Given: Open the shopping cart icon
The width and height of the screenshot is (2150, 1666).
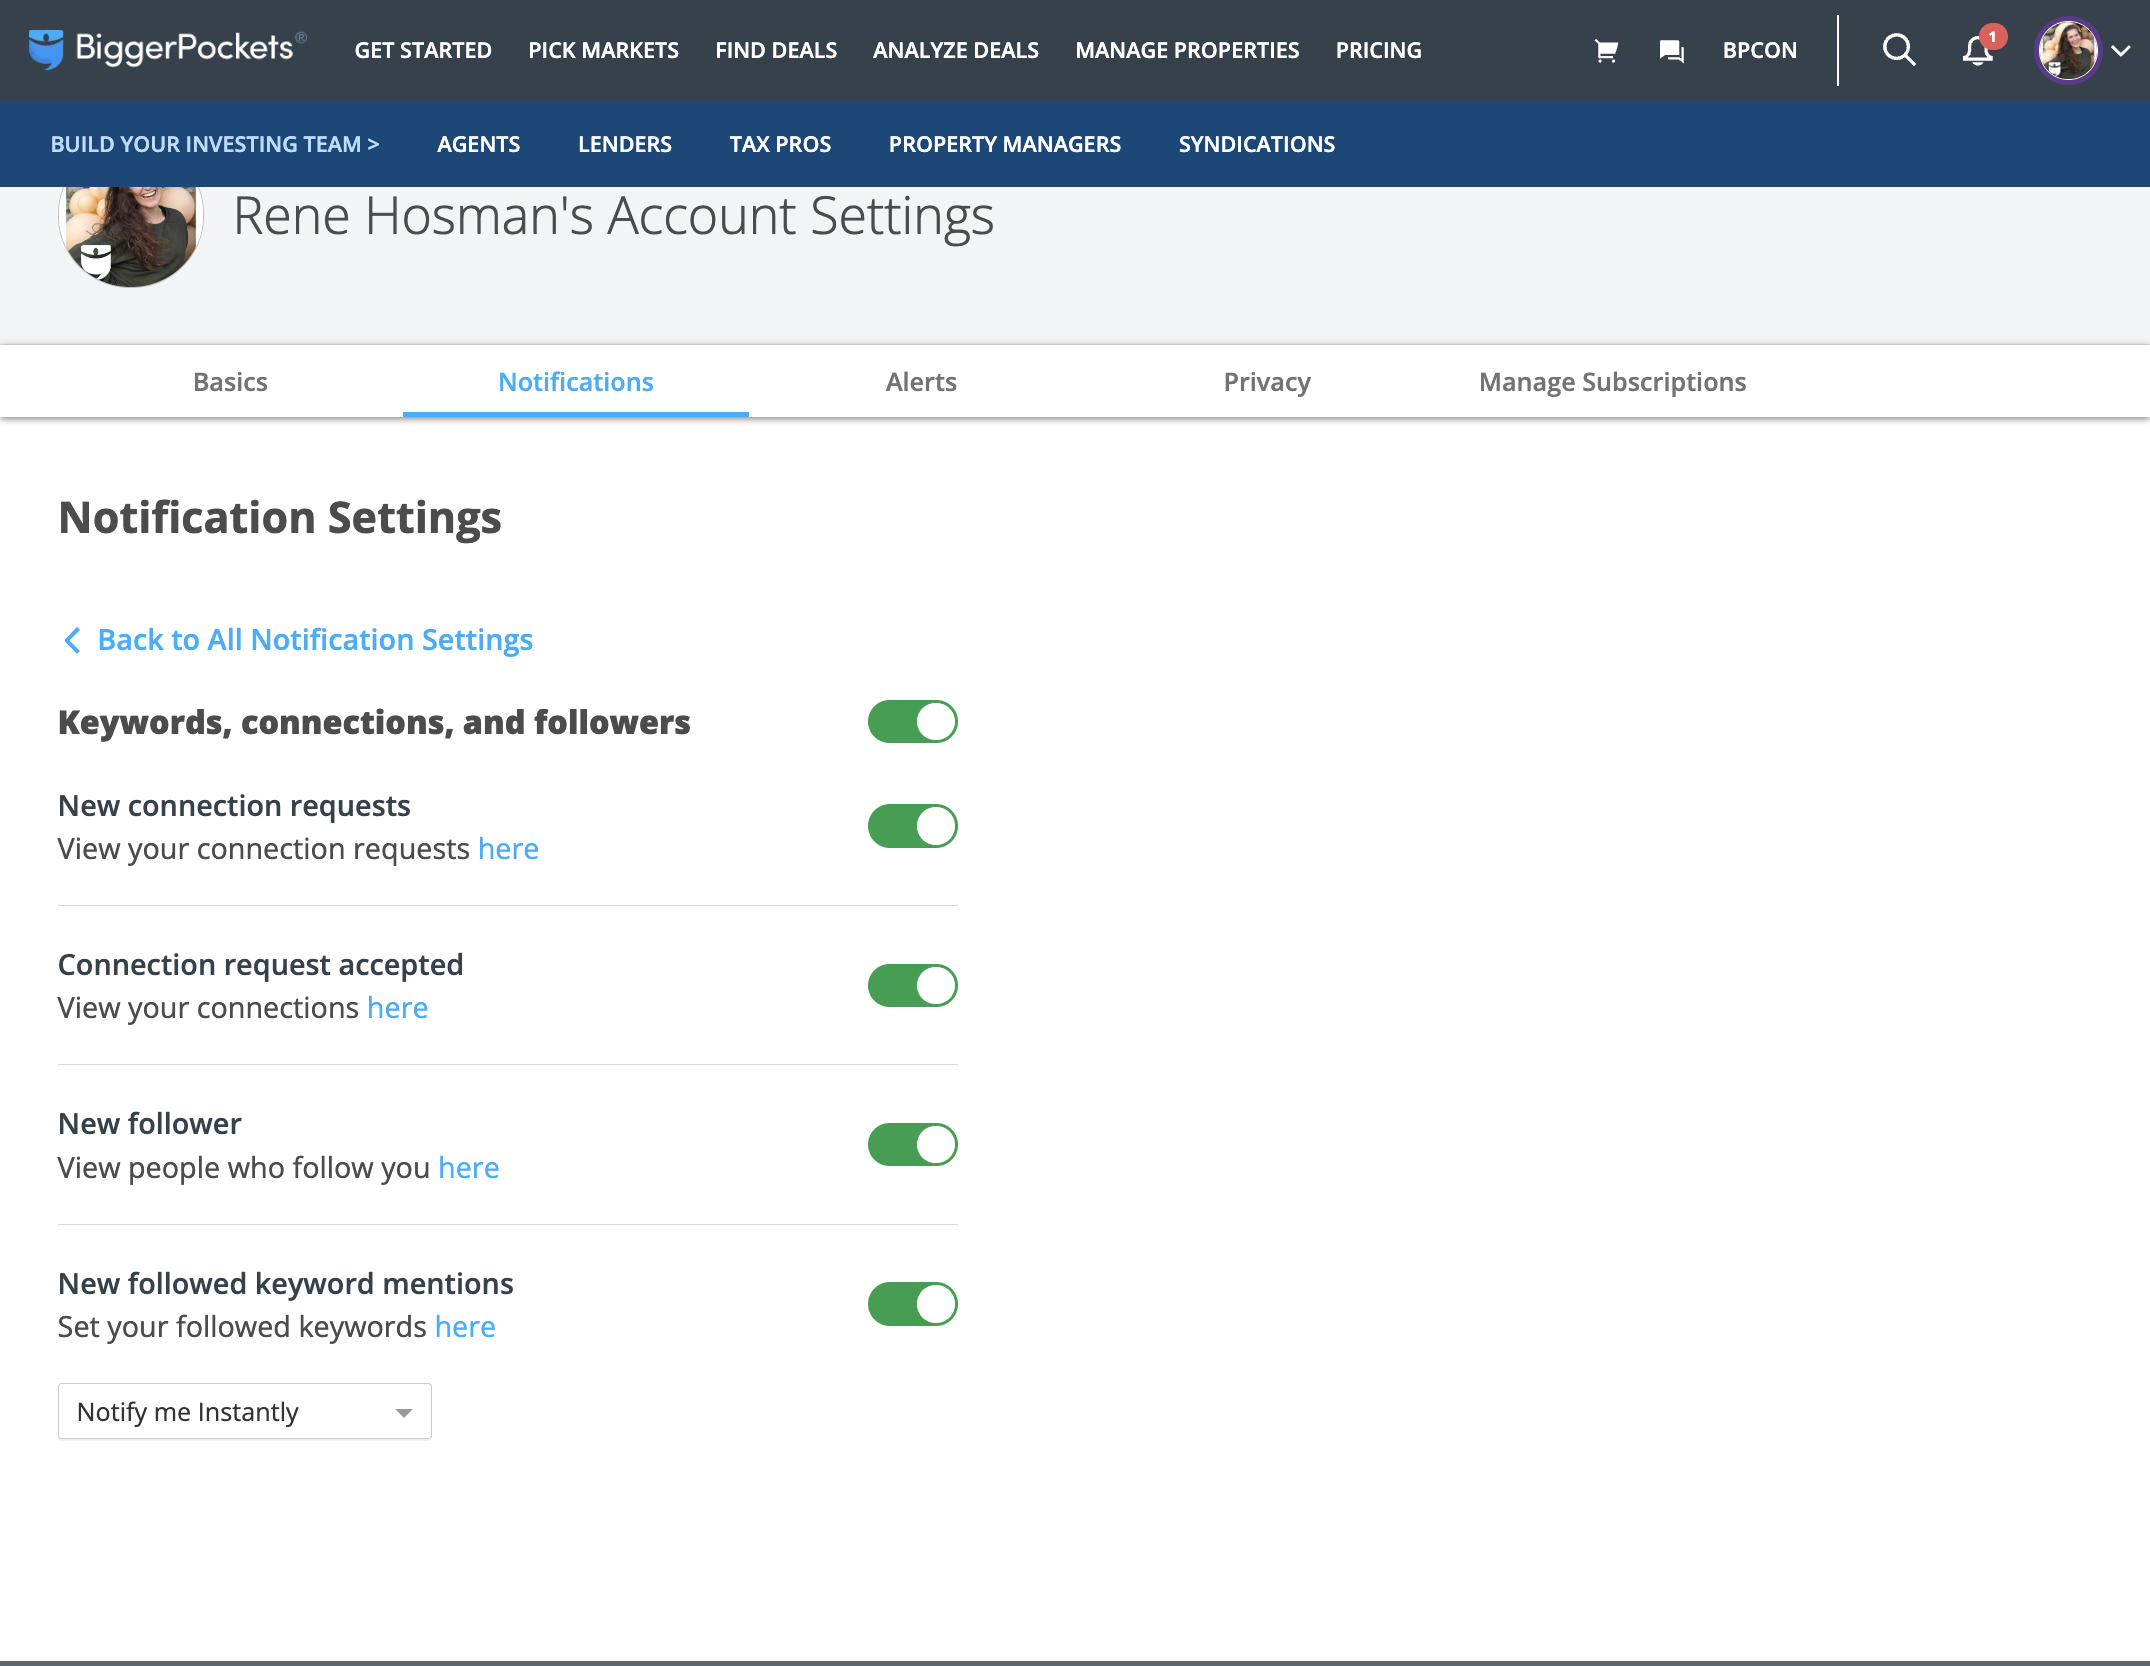Looking at the screenshot, I should (x=1606, y=50).
